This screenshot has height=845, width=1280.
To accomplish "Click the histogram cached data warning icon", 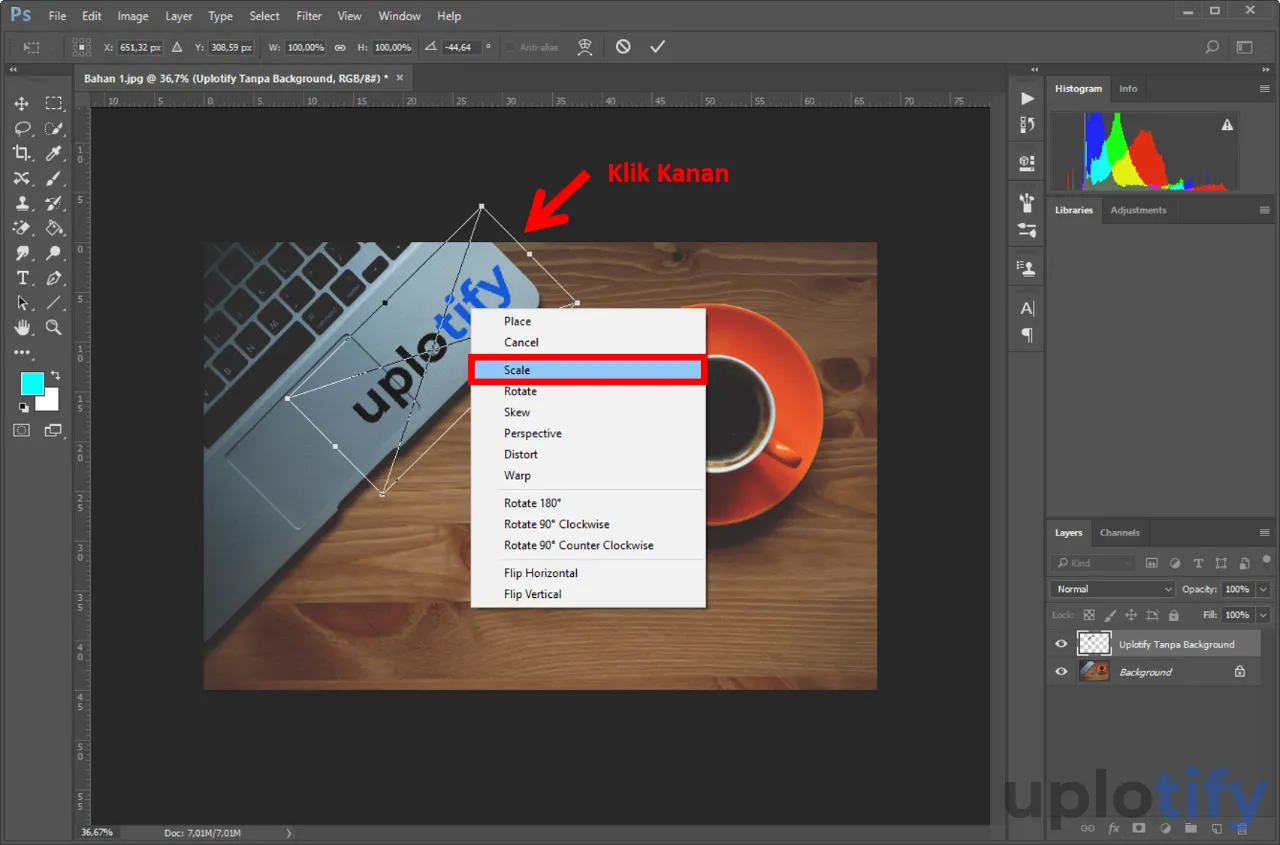I will pos(1227,126).
